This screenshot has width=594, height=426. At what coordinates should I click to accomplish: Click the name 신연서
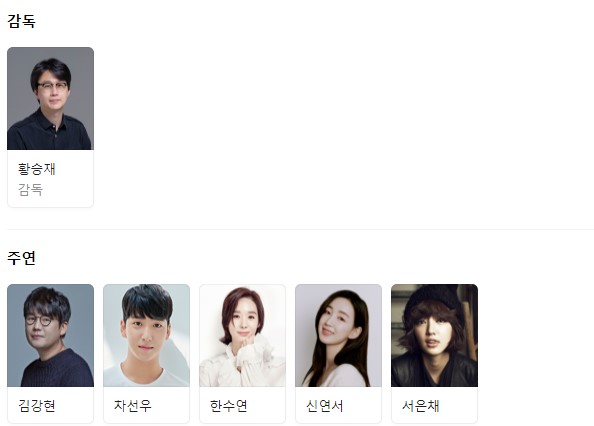coord(325,406)
